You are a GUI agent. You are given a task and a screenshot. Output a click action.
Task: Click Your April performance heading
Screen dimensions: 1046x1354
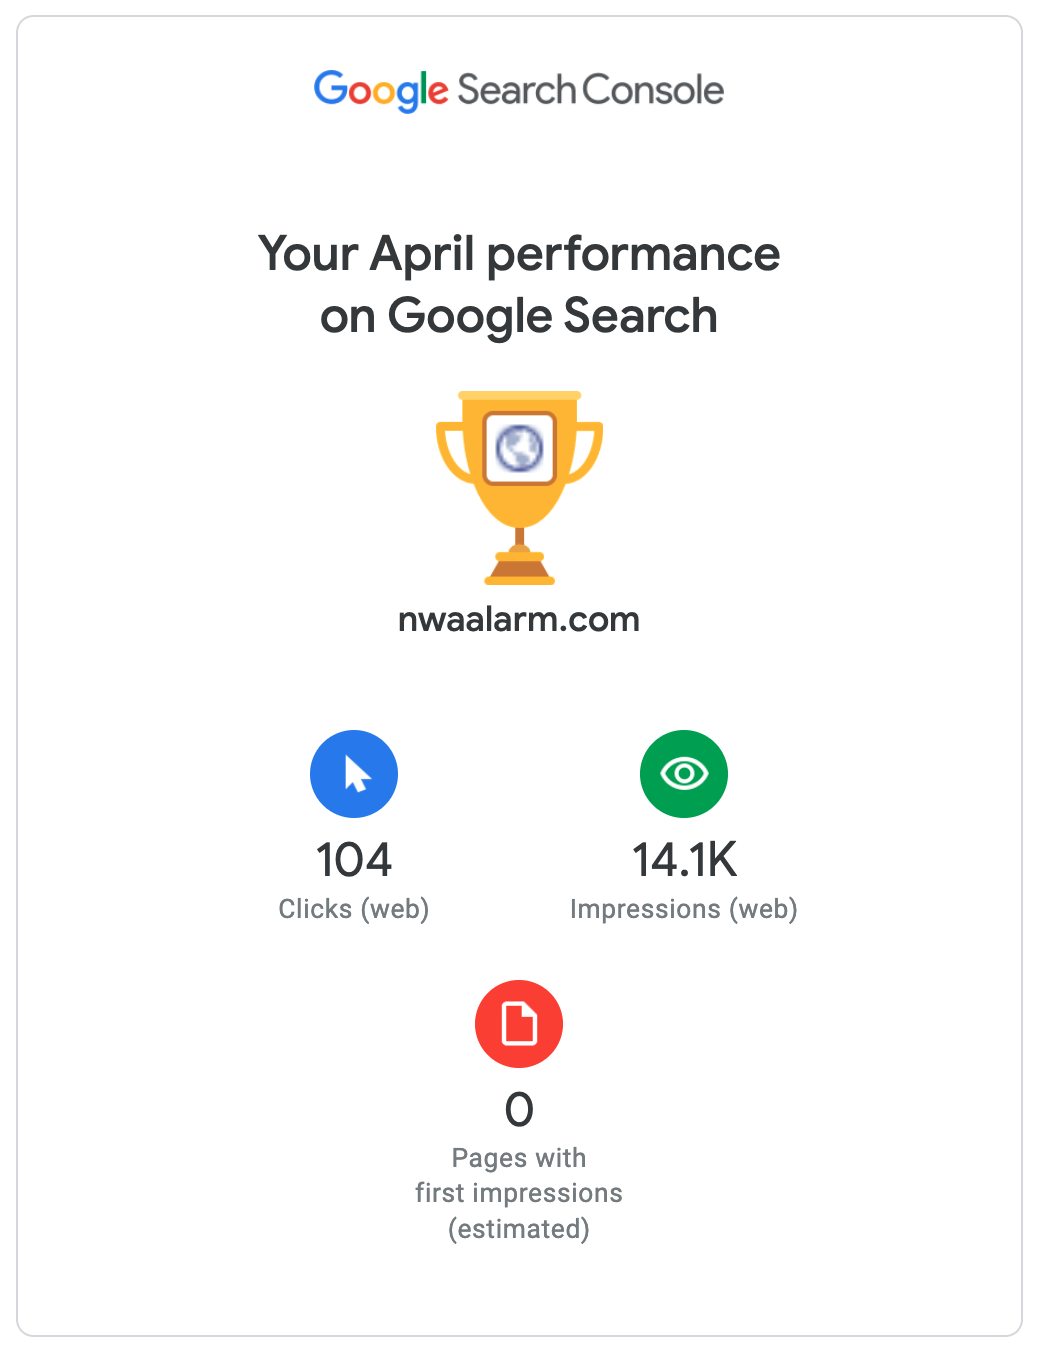[x=519, y=254]
